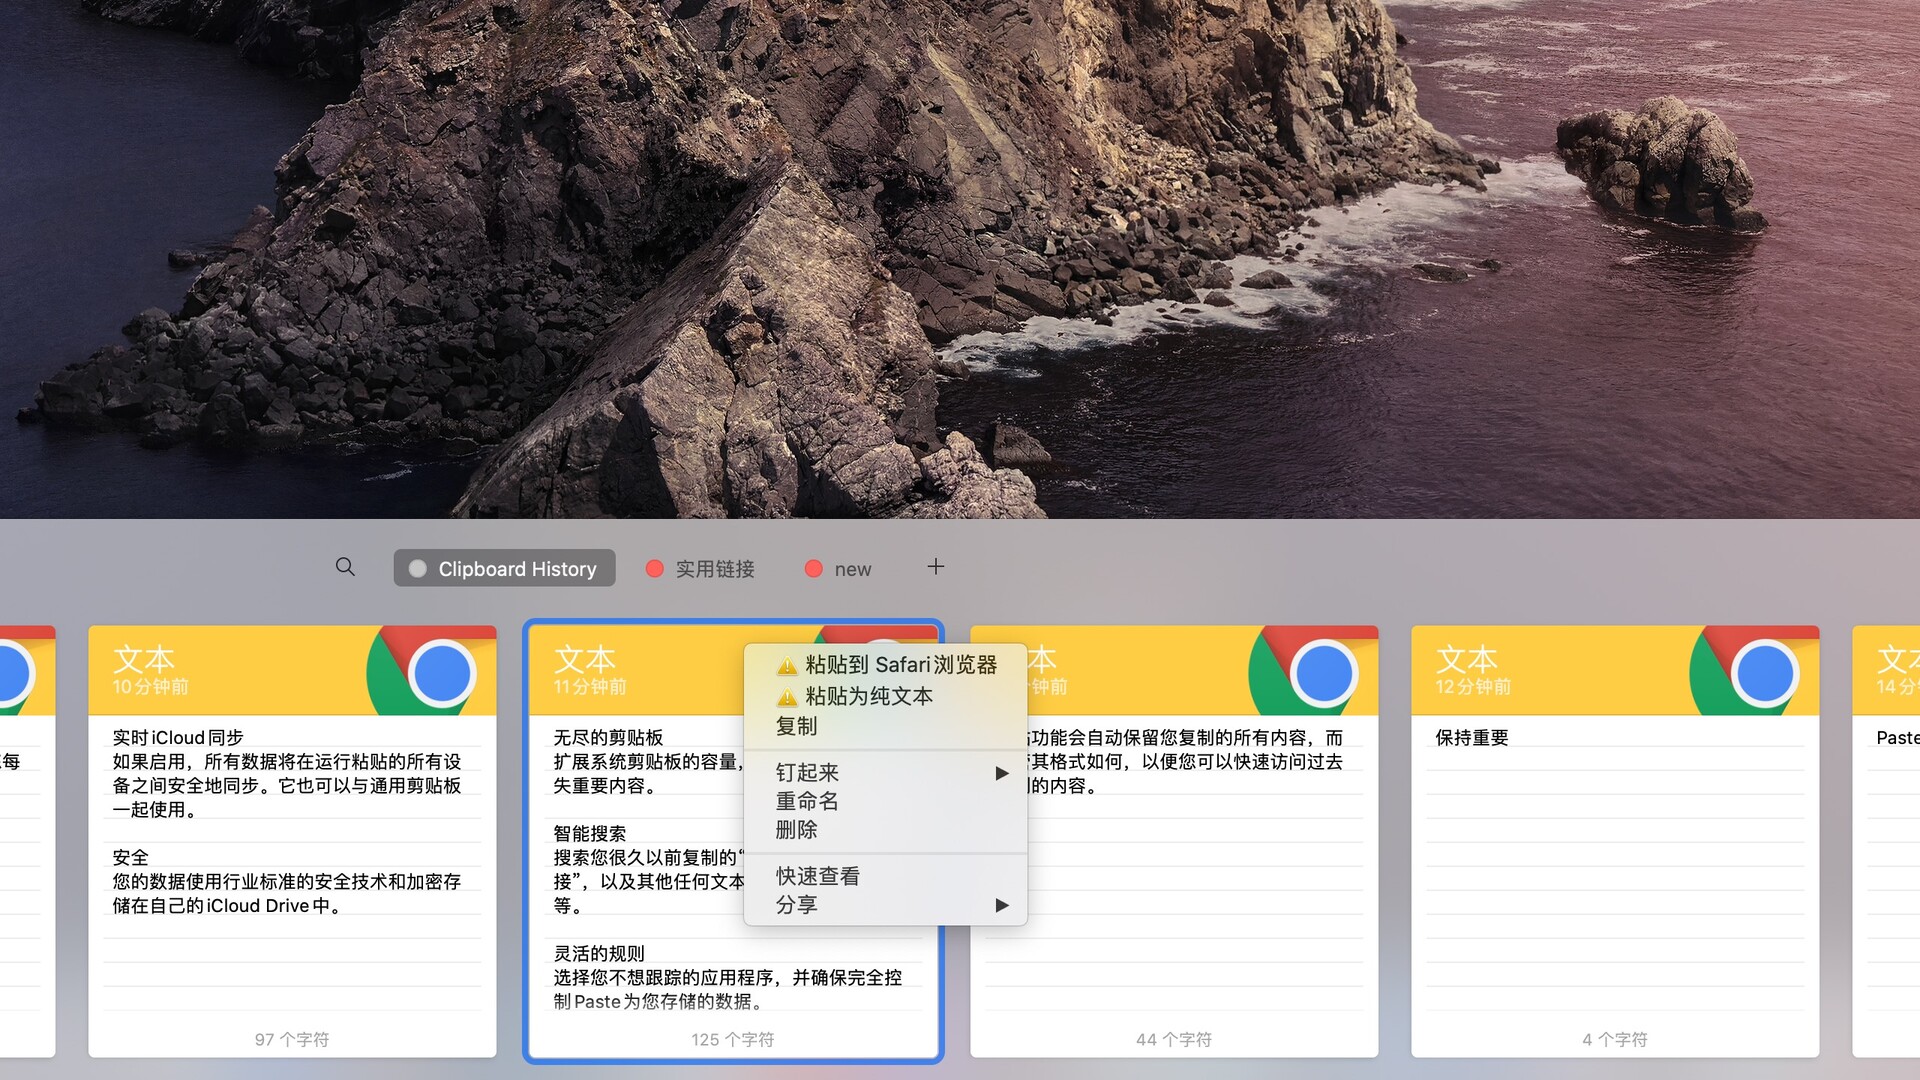Expand the 钉起来 submenu arrow
Screen dimensions: 1920x1080
1001,773
